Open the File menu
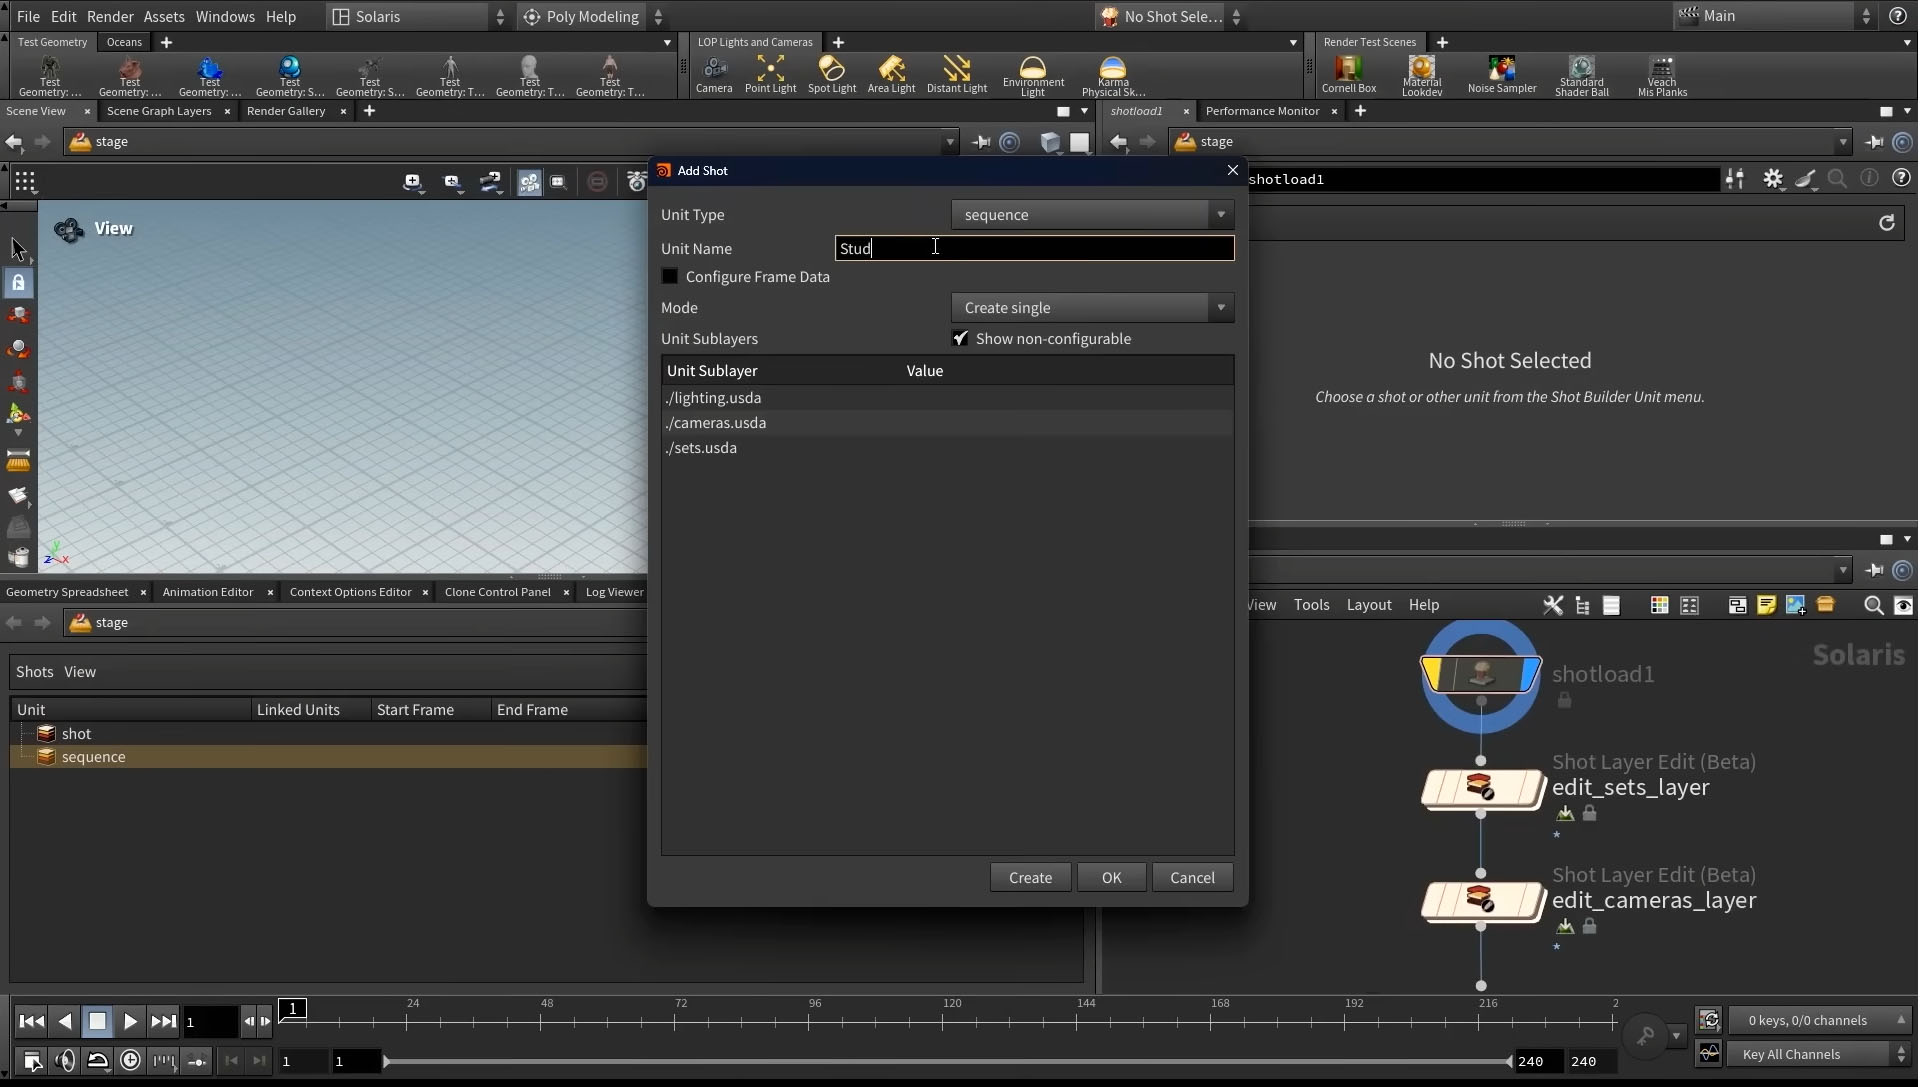This screenshot has height=1087, width=1920. pos(28,16)
